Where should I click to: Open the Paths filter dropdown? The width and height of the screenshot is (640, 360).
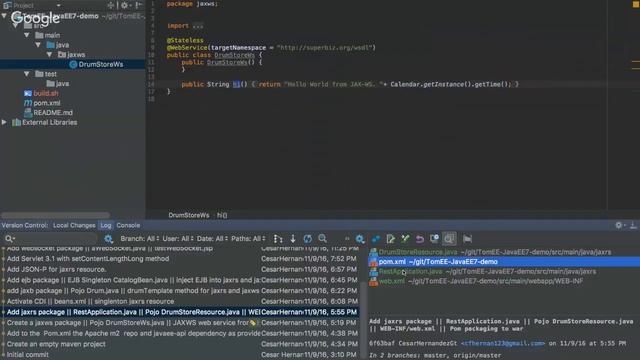(248, 239)
